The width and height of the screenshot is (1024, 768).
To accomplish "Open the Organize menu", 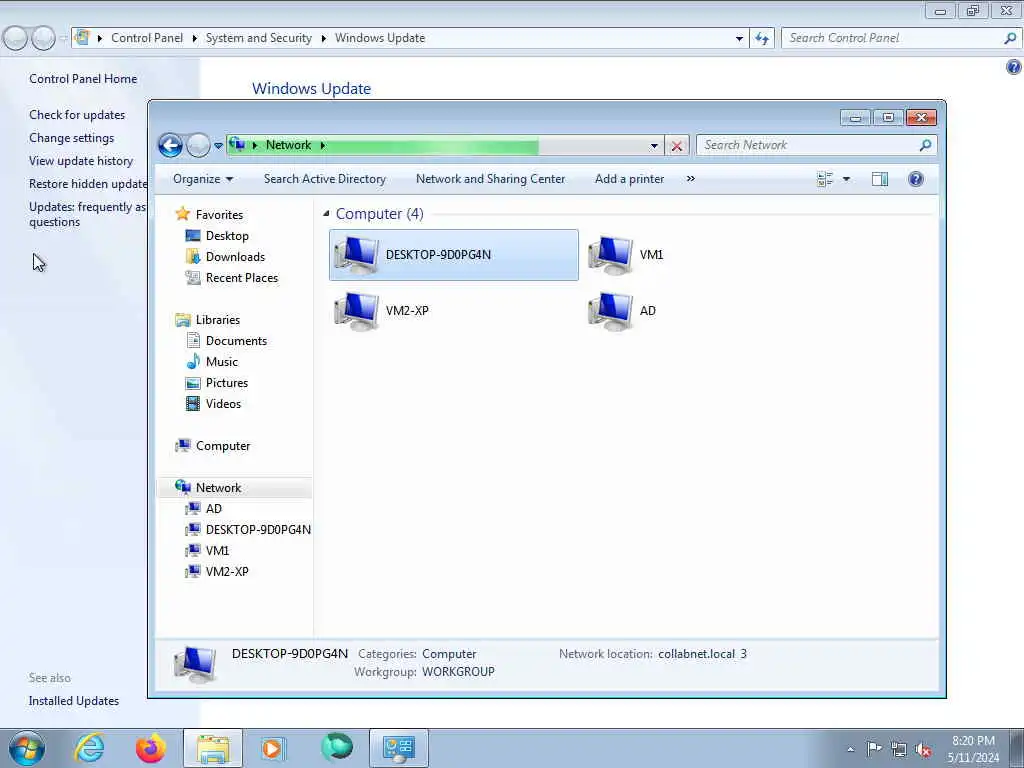I will pos(202,179).
